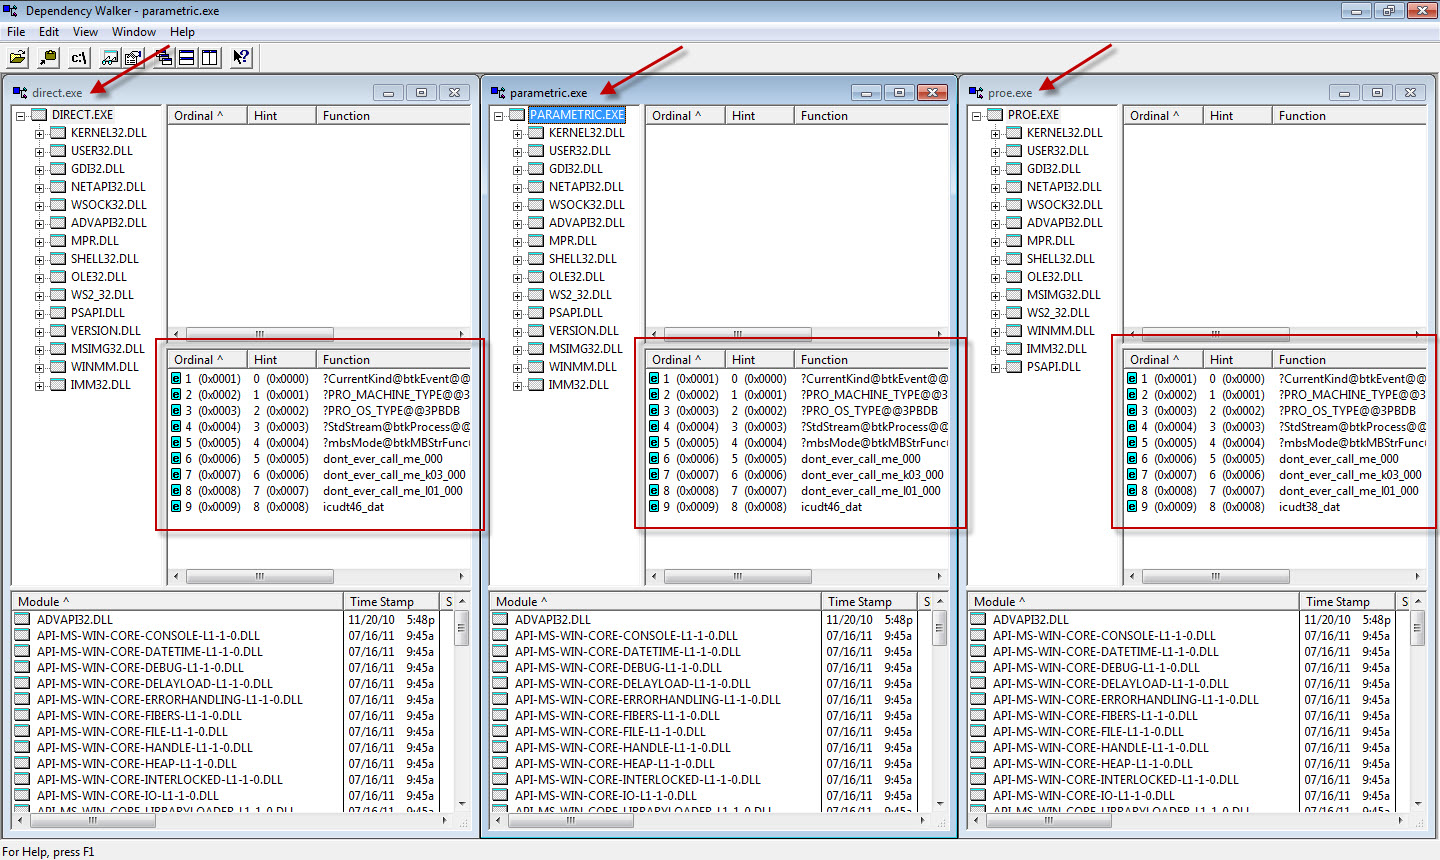Open the Window menu
The image size is (1440, 860).
pos(133,32)
